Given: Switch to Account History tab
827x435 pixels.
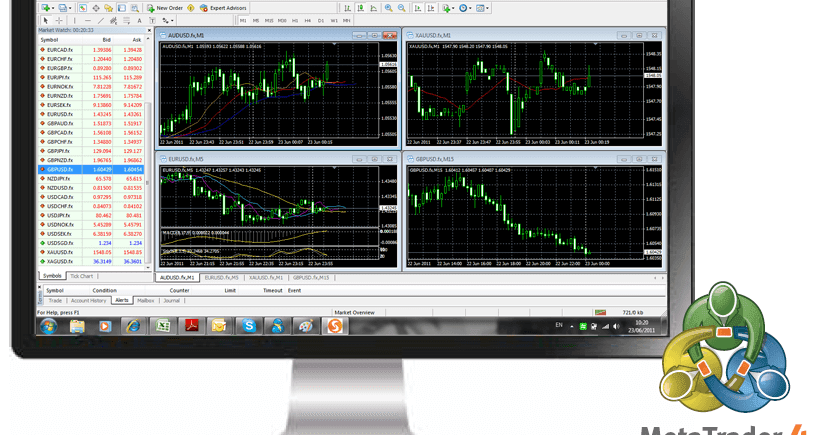Looking at the screenshot, I should tap(89, 301).
